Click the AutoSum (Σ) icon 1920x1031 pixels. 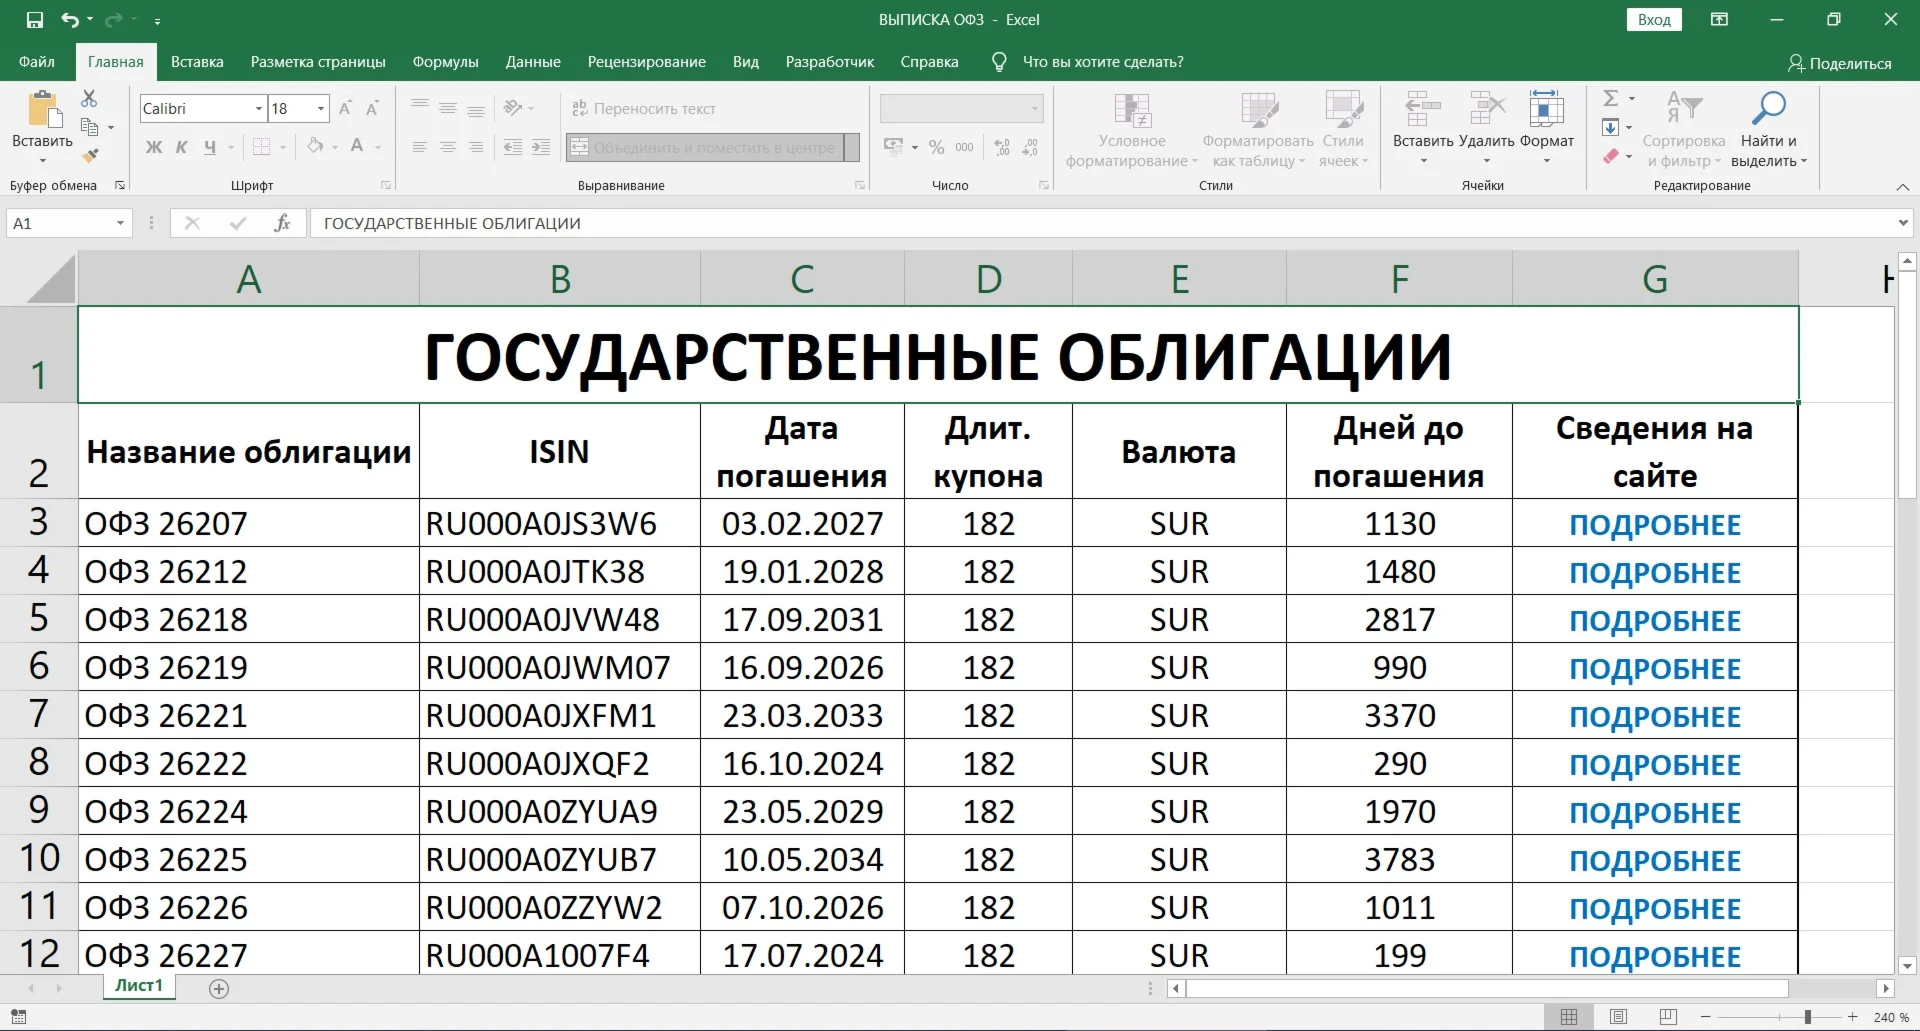(1612, 97)
